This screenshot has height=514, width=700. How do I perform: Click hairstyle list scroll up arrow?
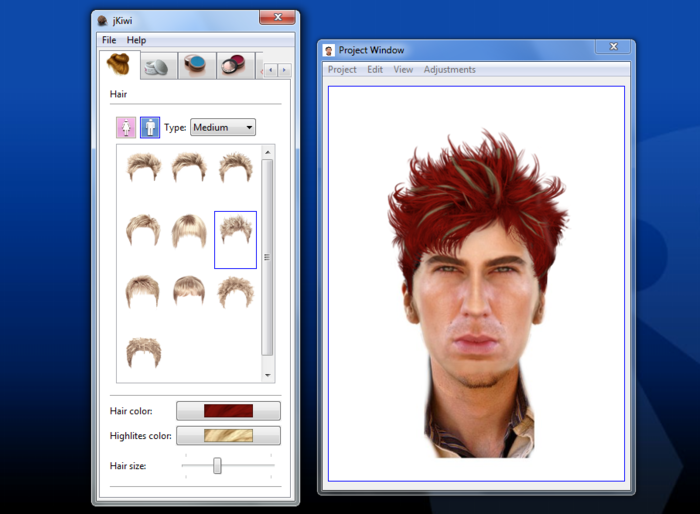click(267, 152)
